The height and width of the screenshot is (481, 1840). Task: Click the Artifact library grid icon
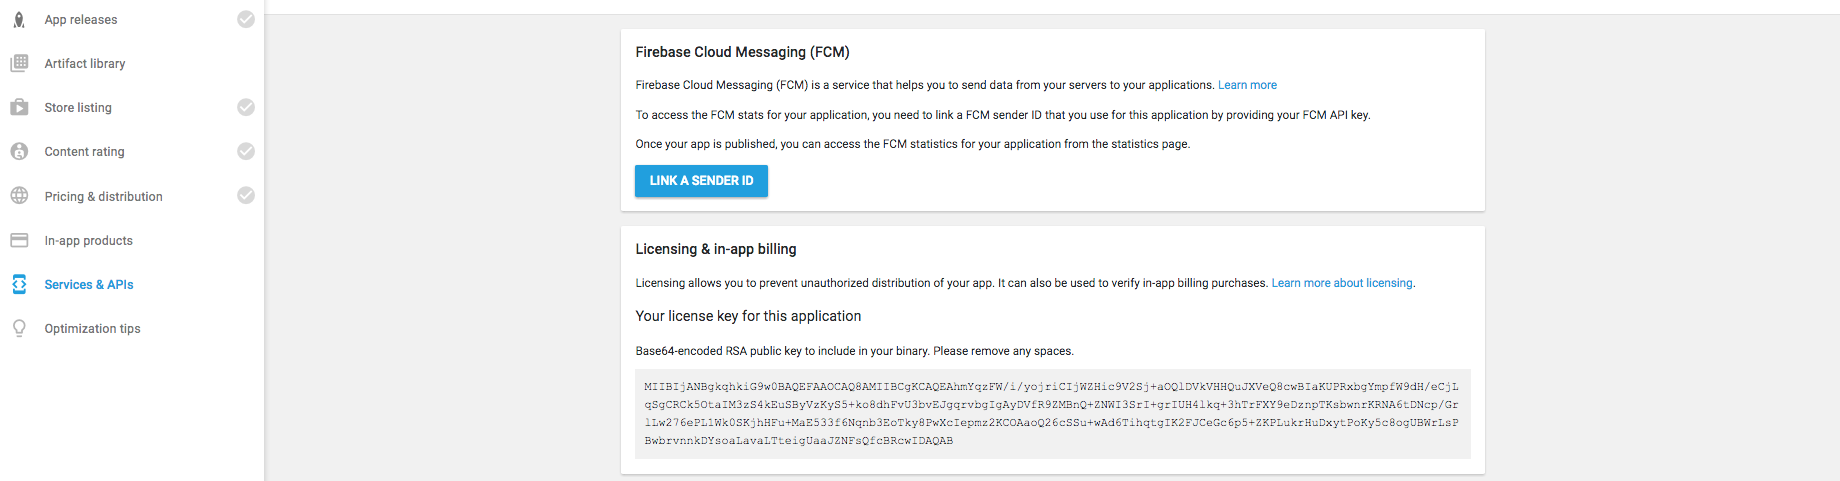(19, 63)
